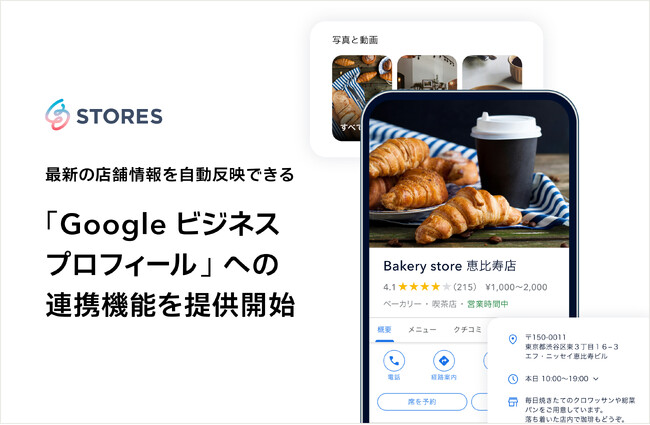Click the cut-off button beside 席を予約

[480, 401]
